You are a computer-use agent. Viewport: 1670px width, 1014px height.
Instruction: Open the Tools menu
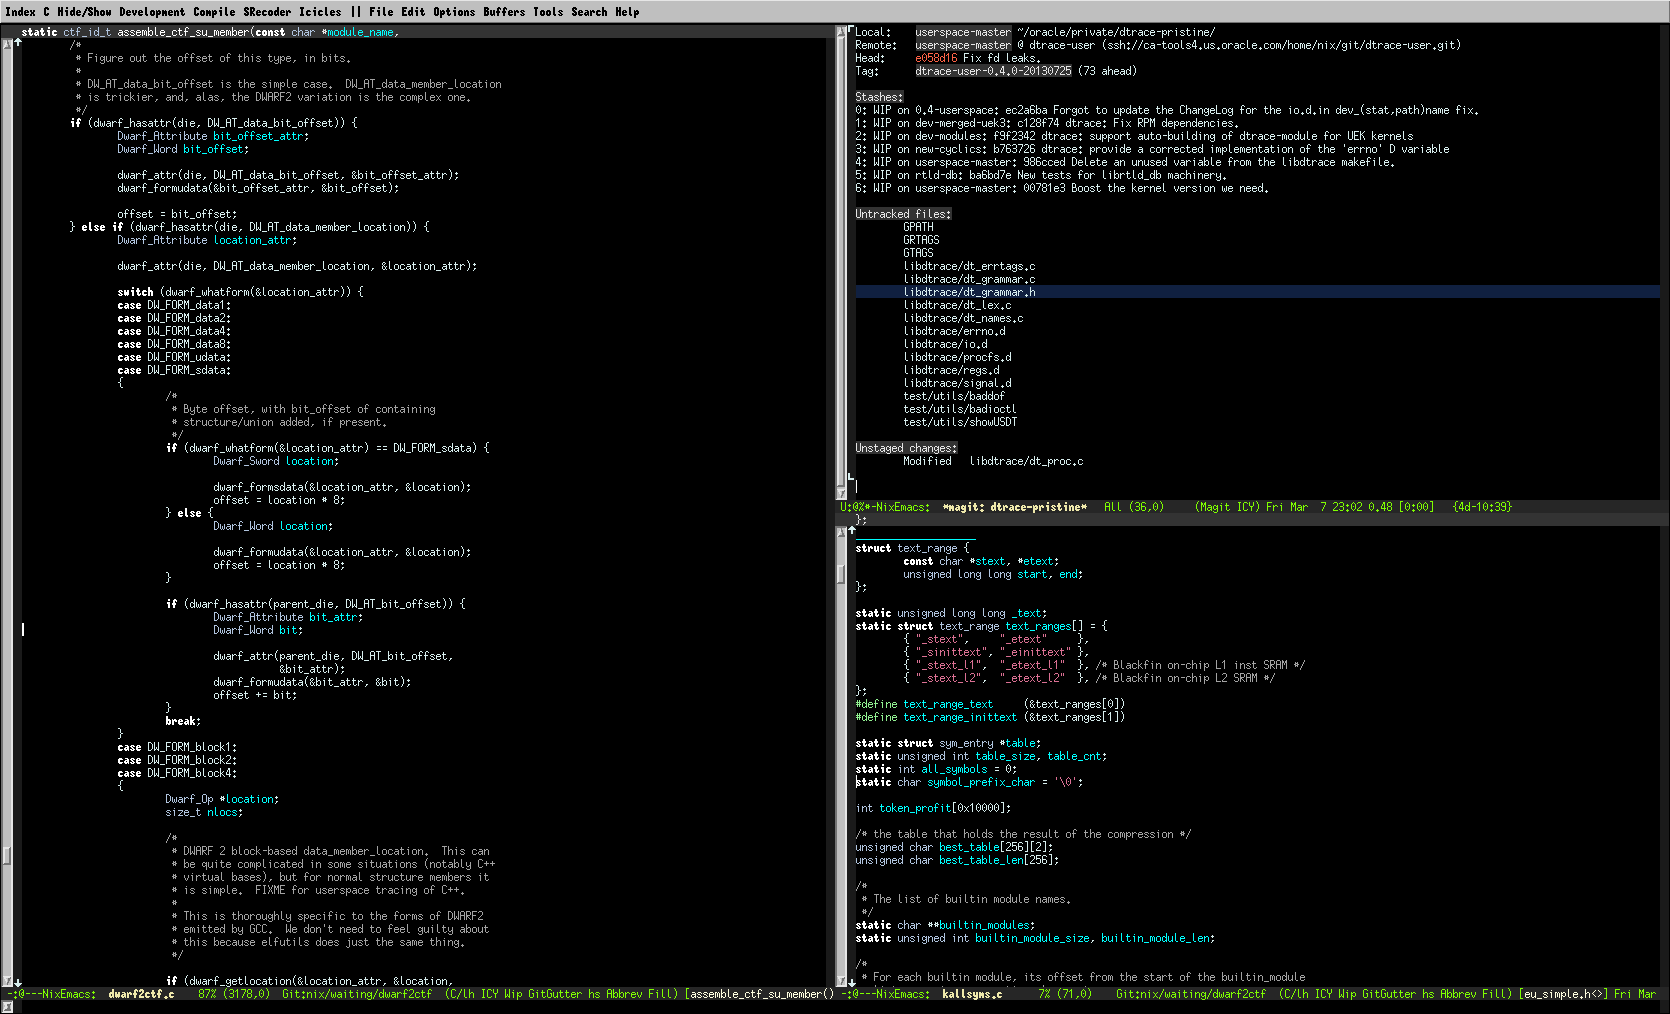pyautogui.click(x=548, y=12)
